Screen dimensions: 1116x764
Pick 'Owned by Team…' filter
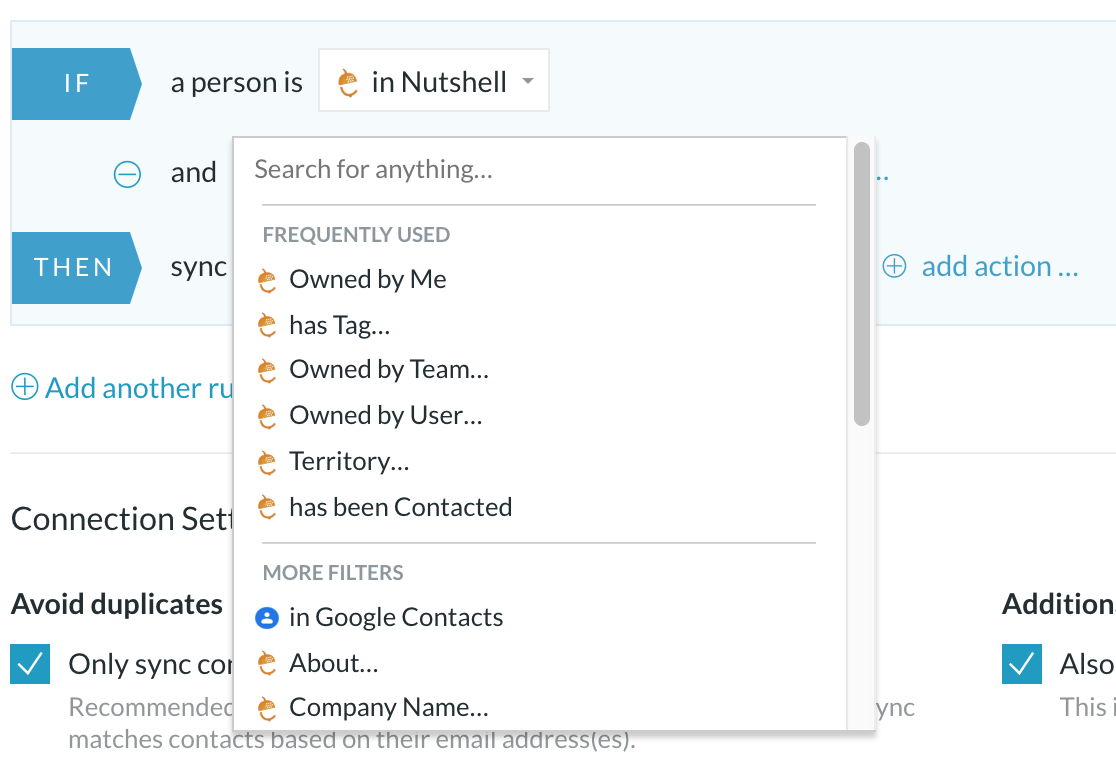[x=389, y=370]
